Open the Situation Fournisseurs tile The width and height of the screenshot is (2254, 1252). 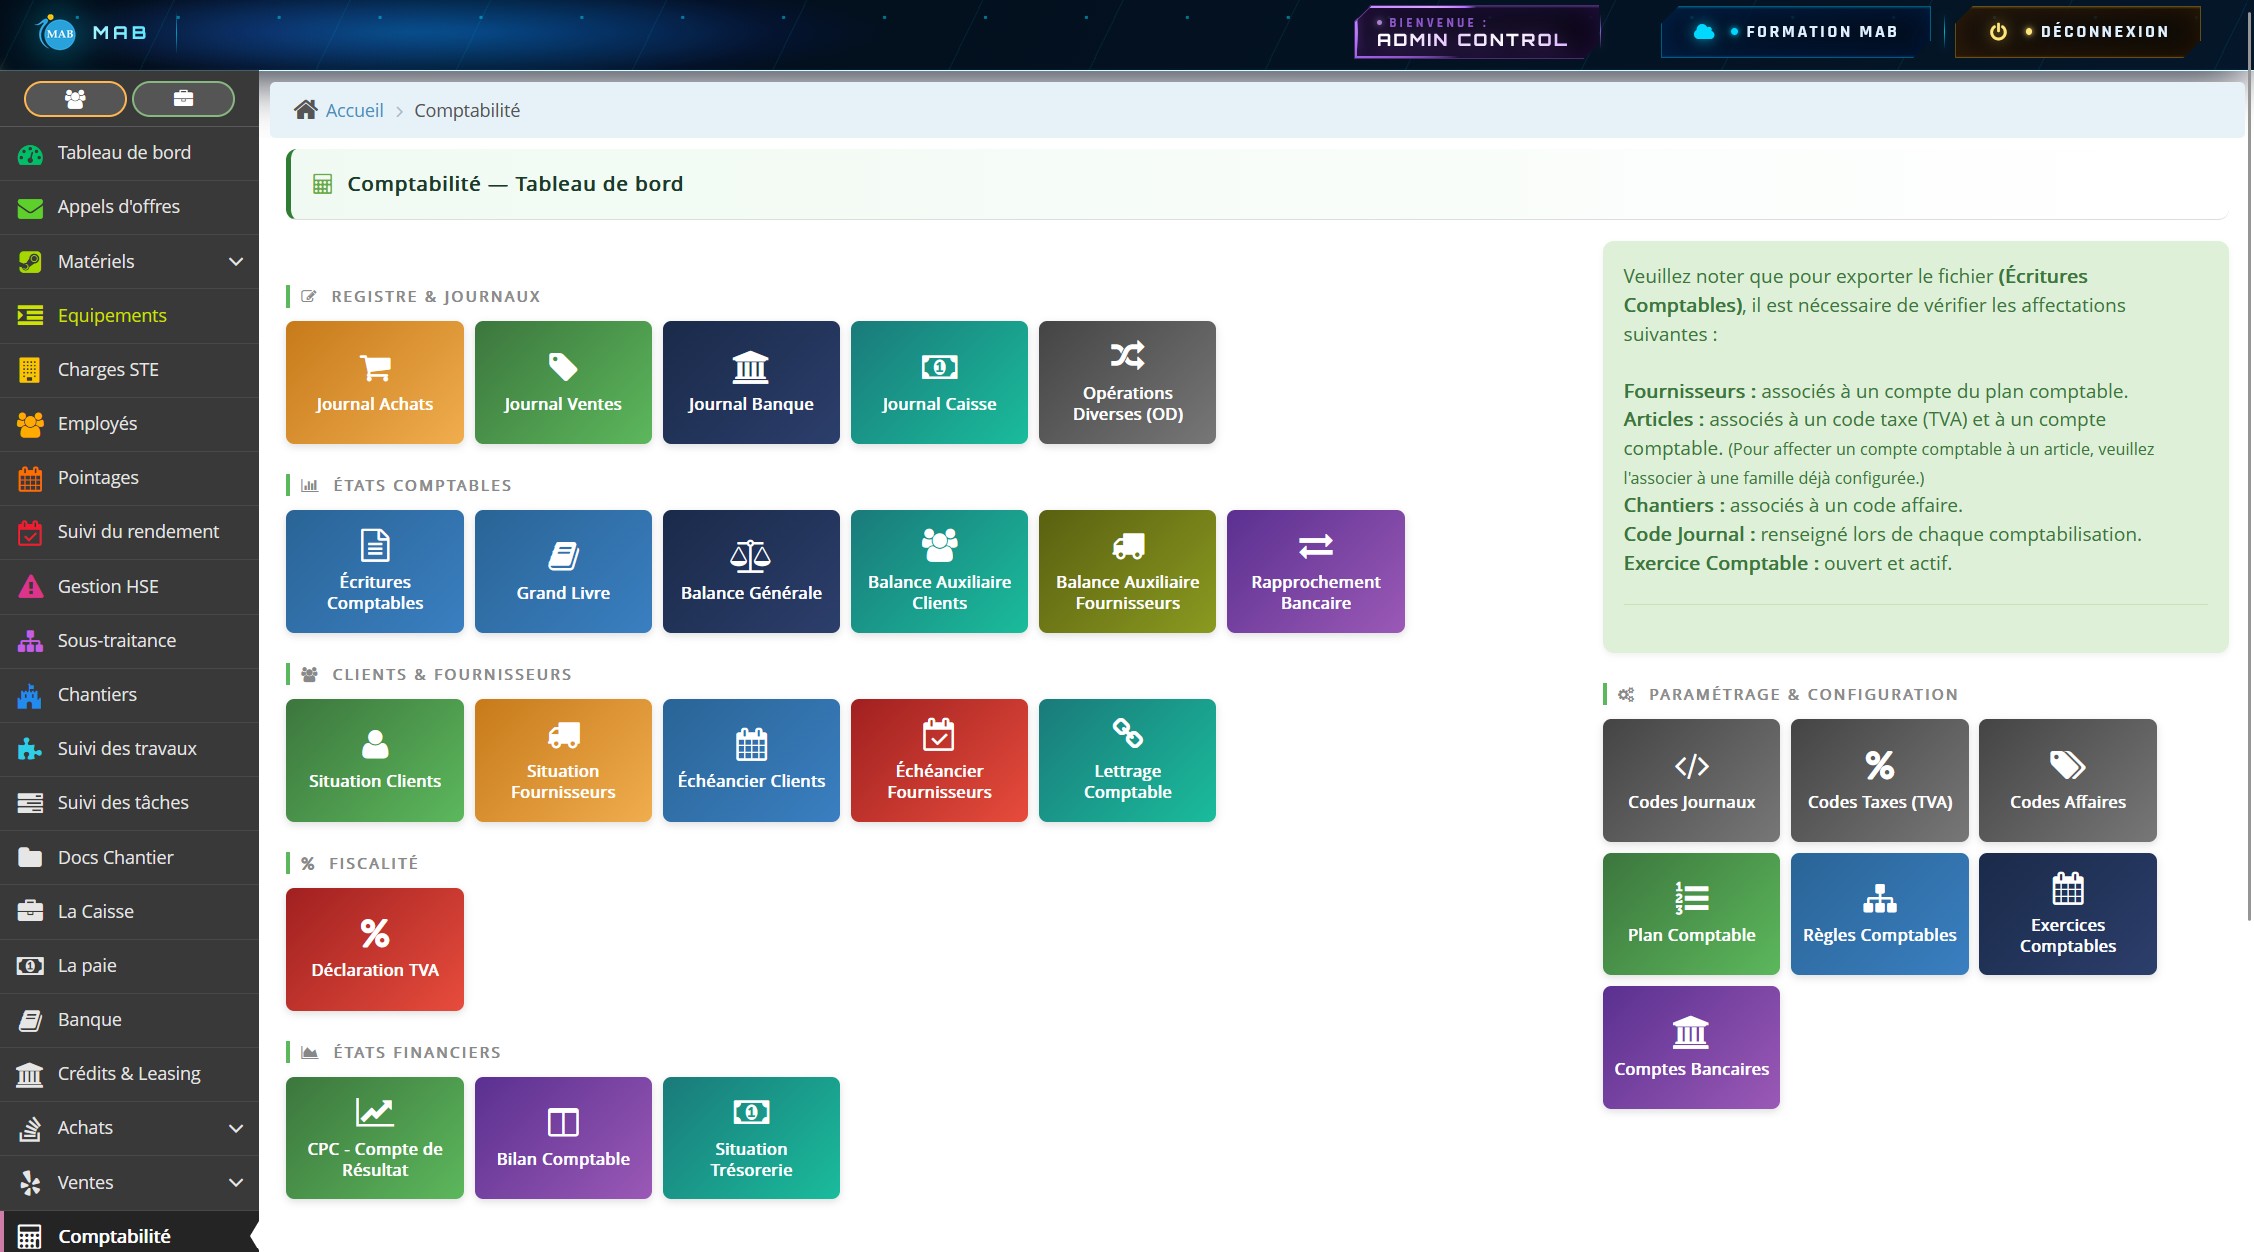[563, 760]
